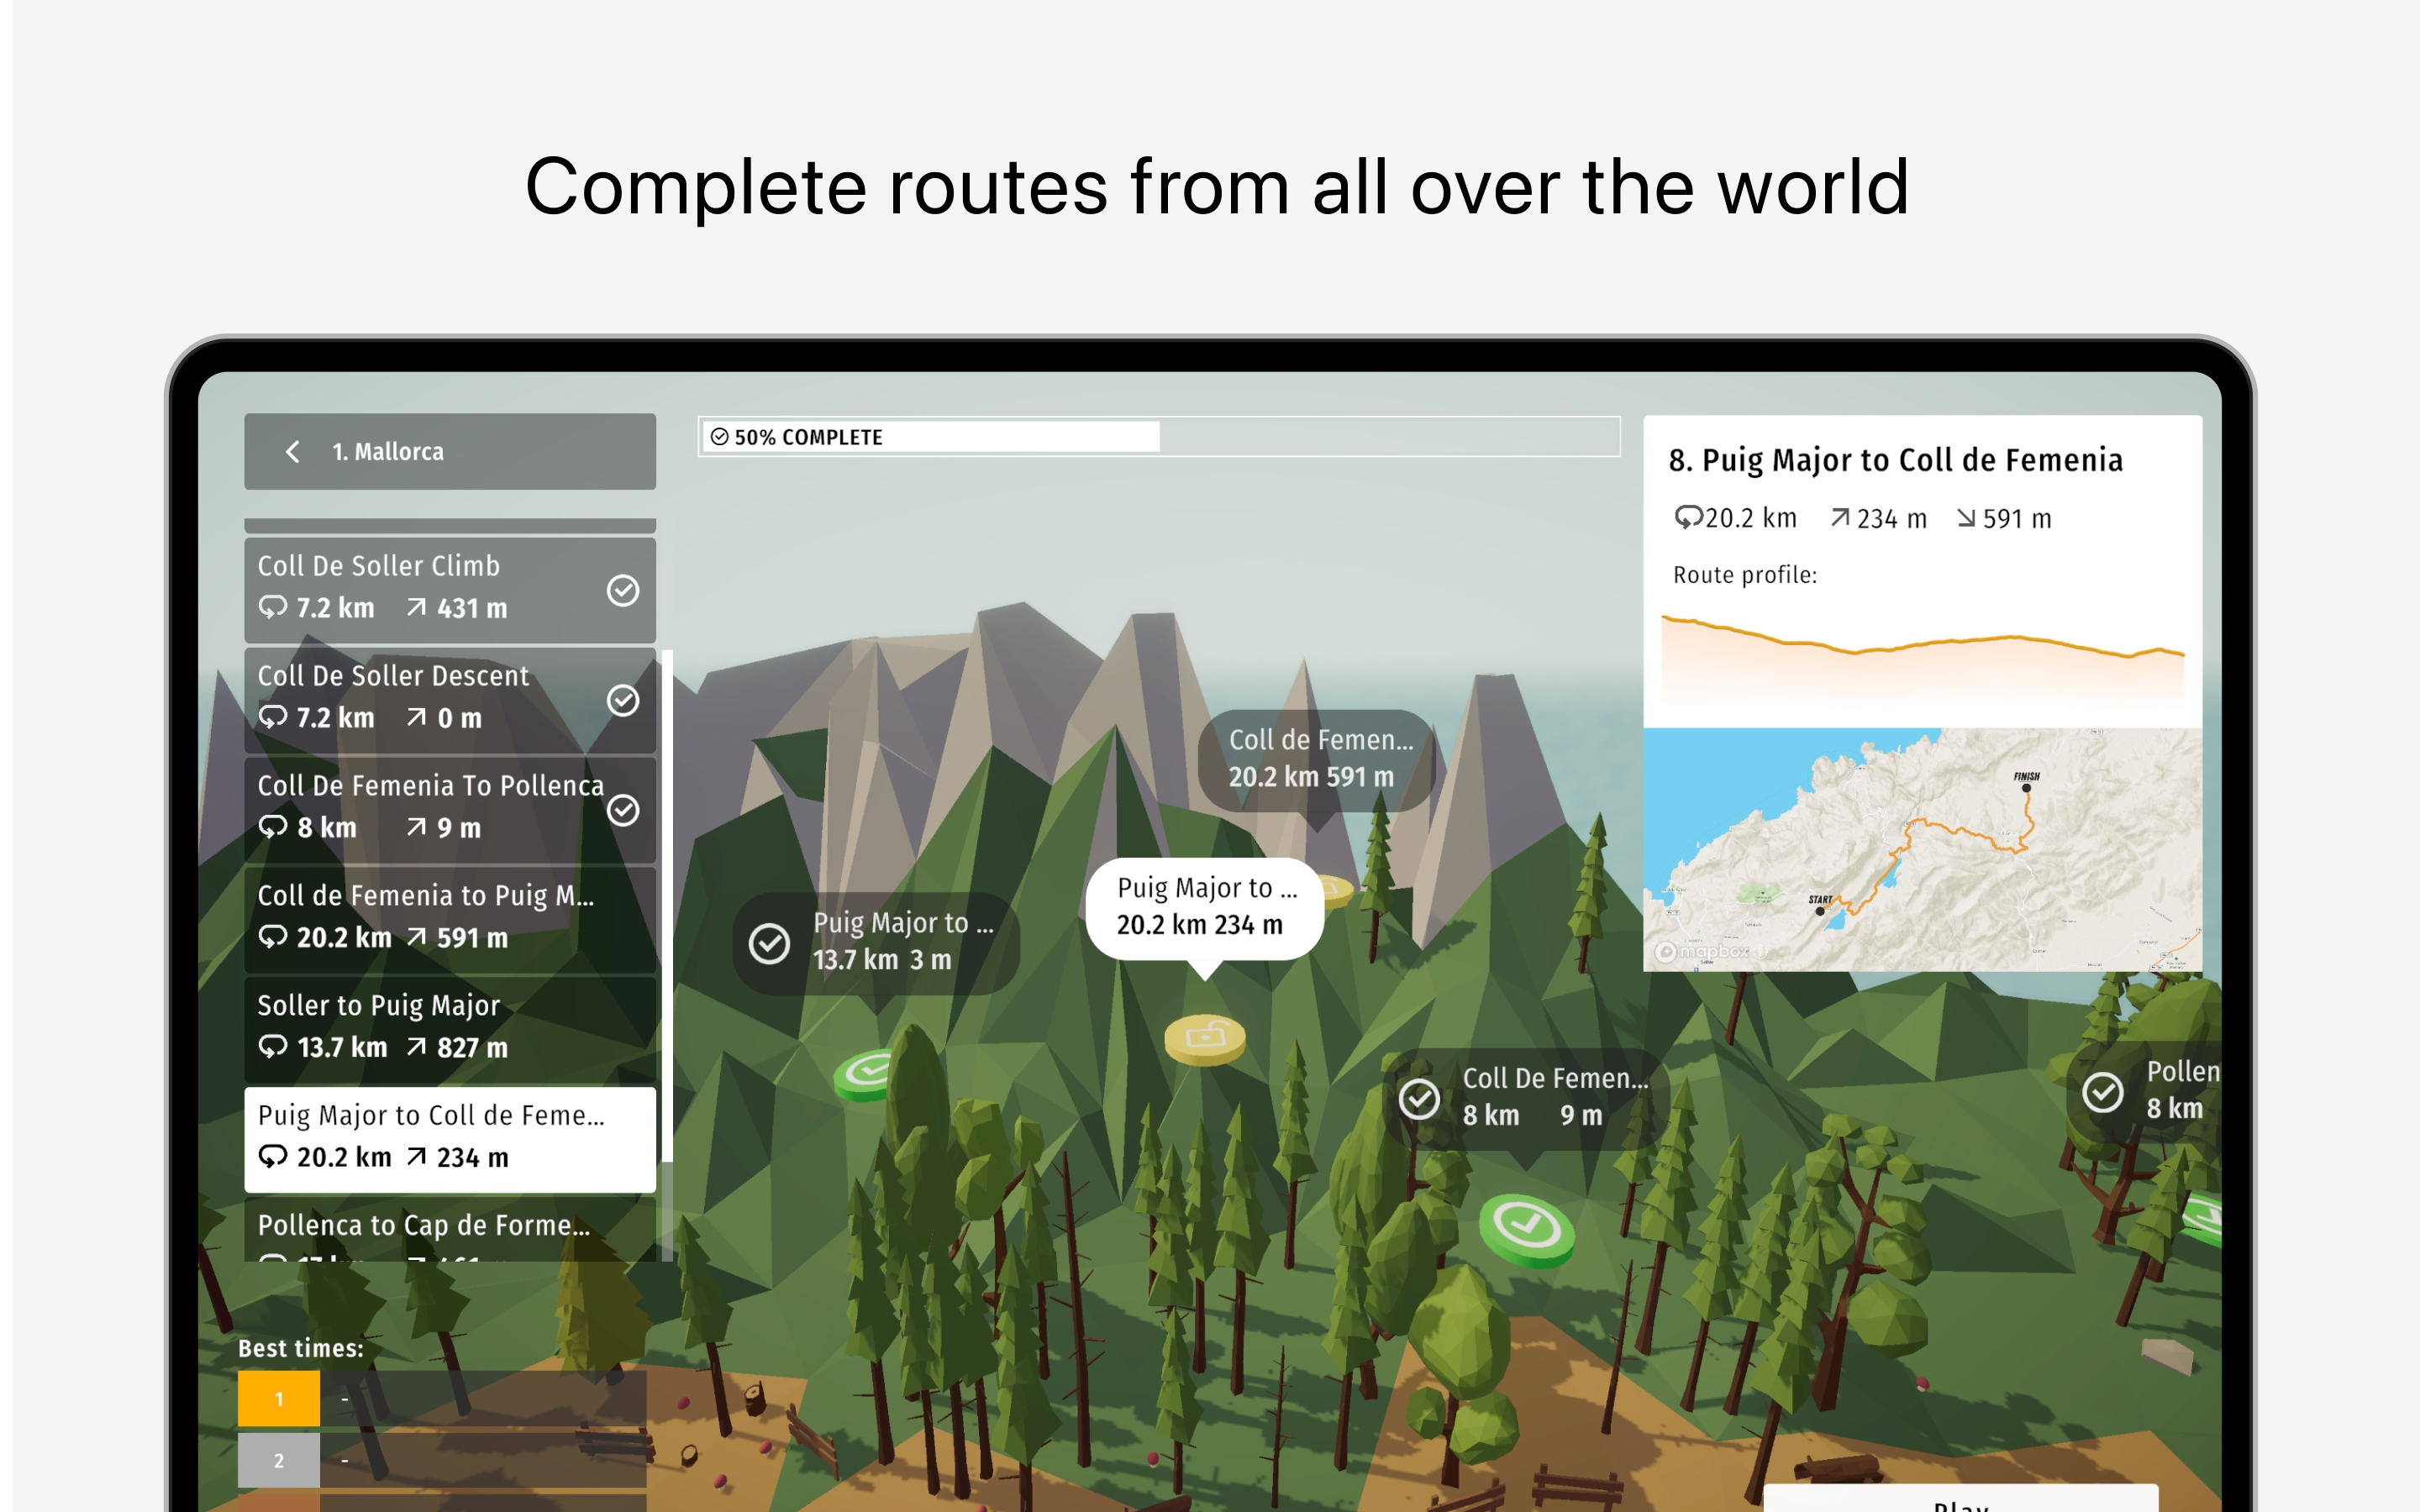Select Puig Major to Coll de Feme... list item

point(450,1140)
